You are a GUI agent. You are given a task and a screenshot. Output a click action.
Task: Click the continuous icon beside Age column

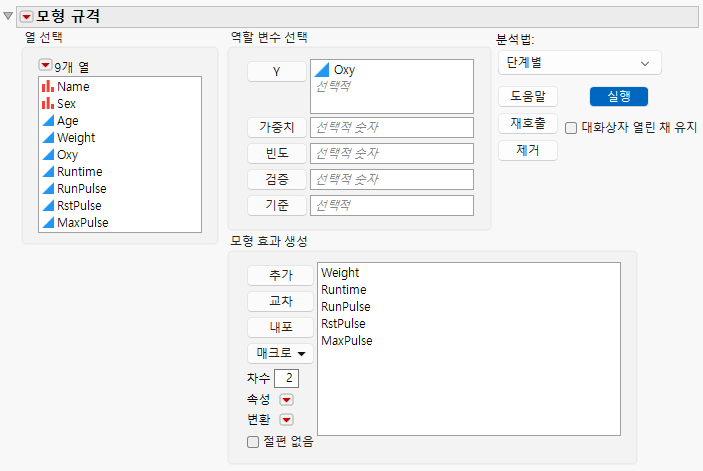click(x=48, y=121)
